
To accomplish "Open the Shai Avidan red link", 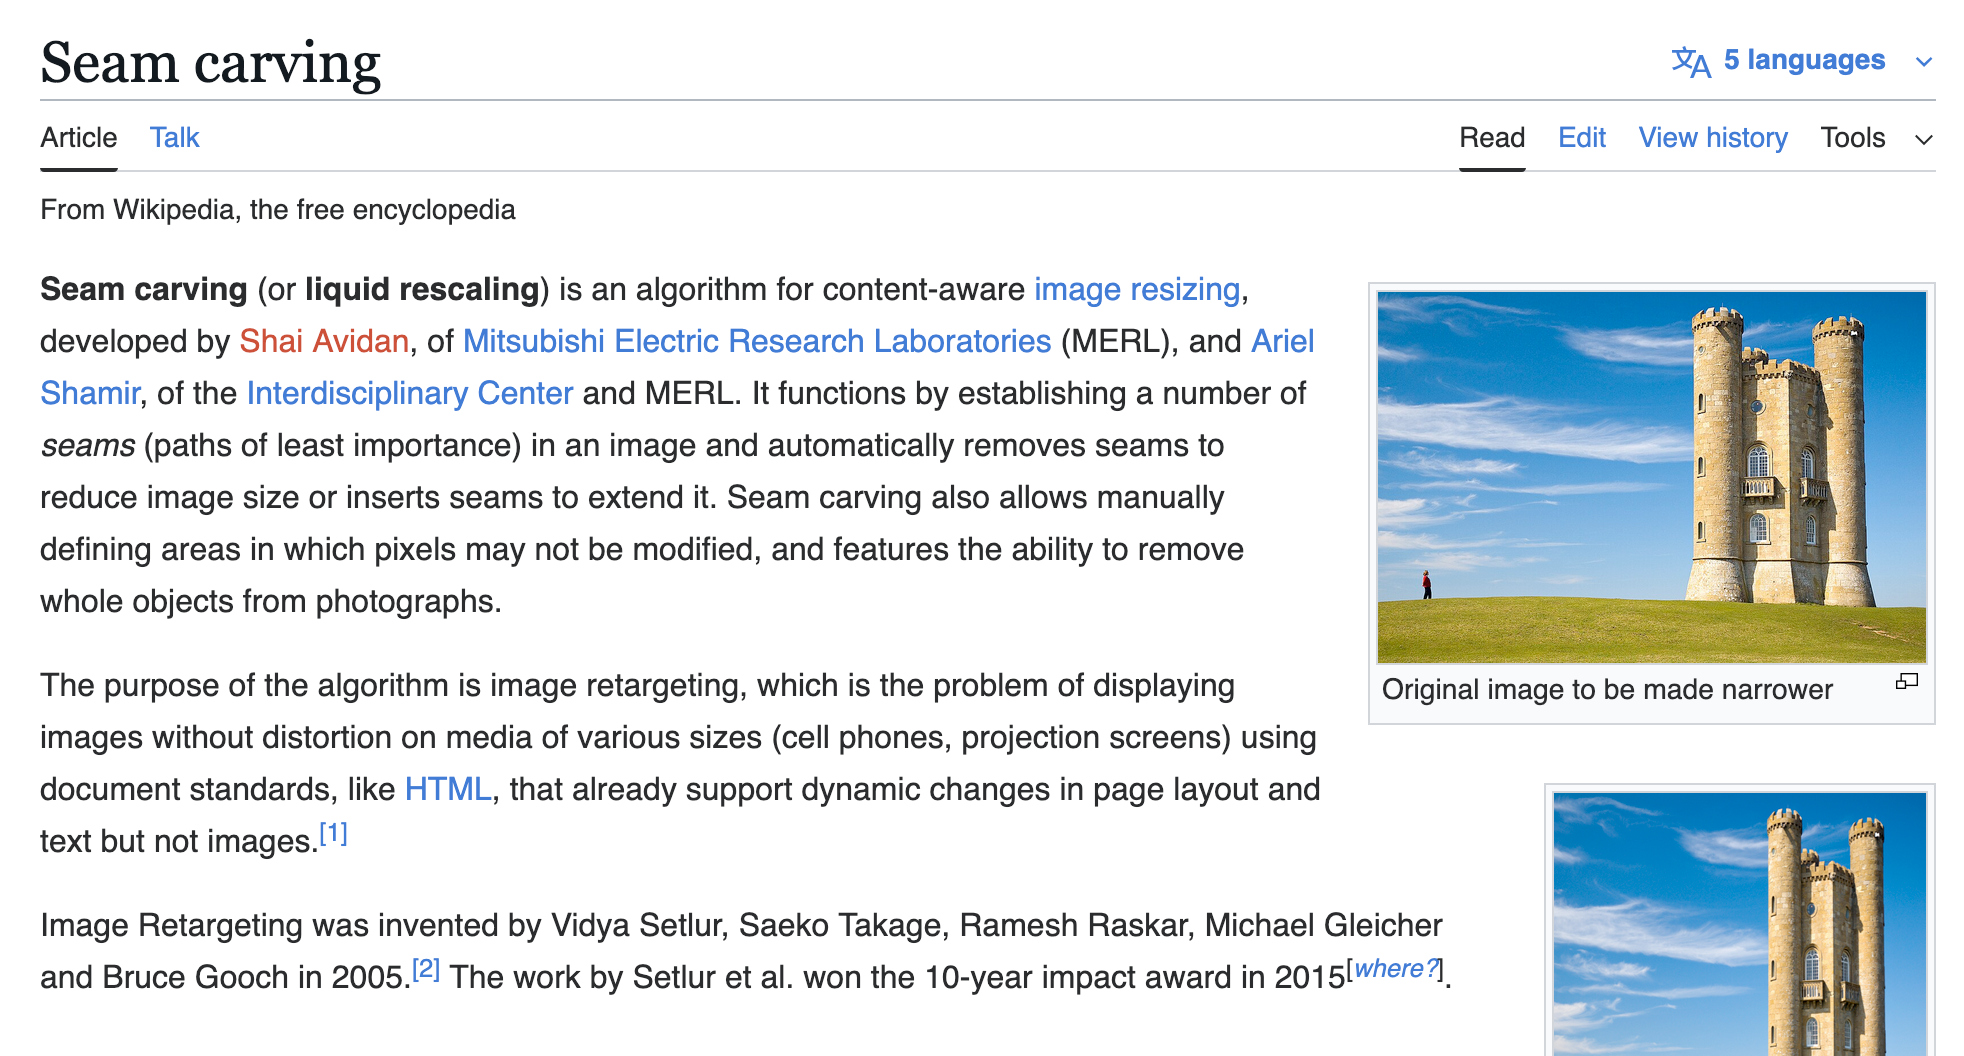I will [324, 341].
